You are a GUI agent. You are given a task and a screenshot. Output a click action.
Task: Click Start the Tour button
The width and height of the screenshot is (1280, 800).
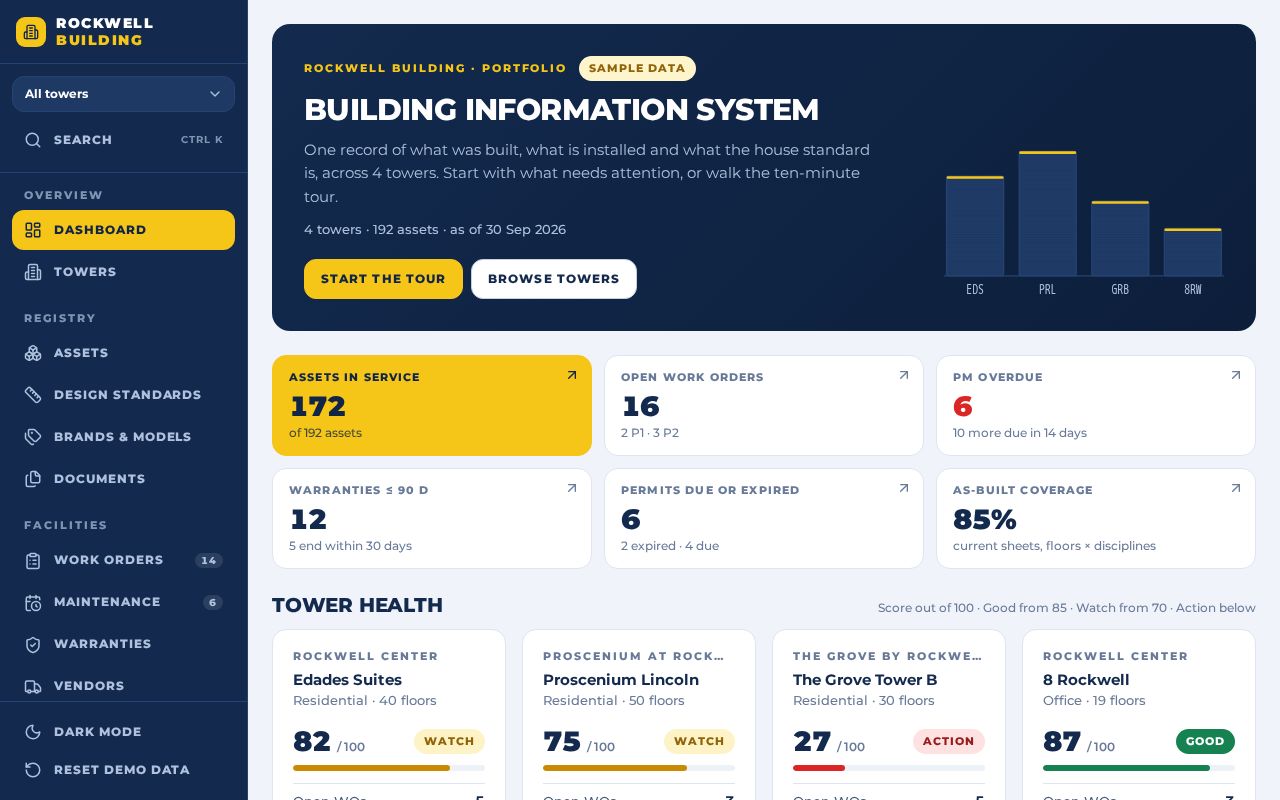[x=383, y=279]
